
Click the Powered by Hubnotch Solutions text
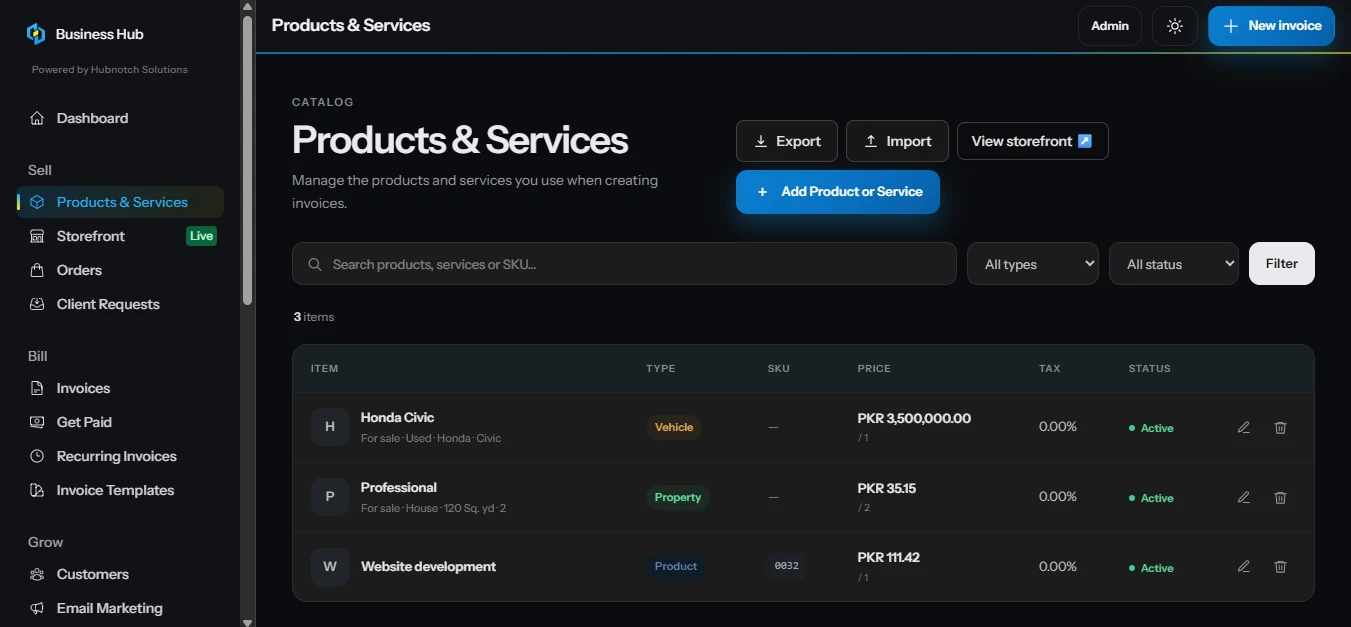click(110, 70)
